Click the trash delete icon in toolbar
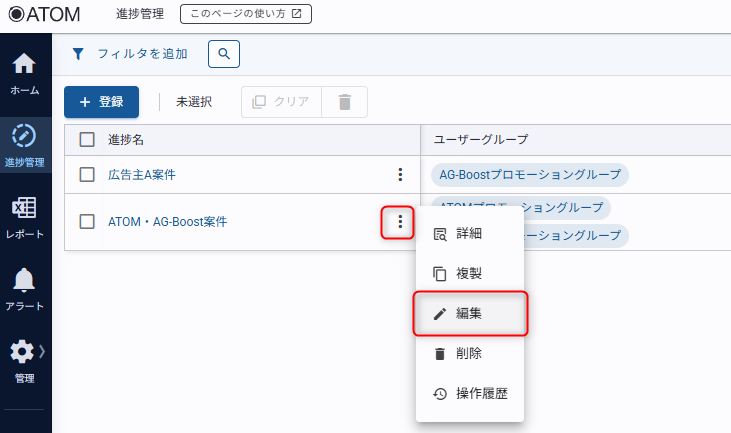The image size is (731, 433). click(345, 102)
